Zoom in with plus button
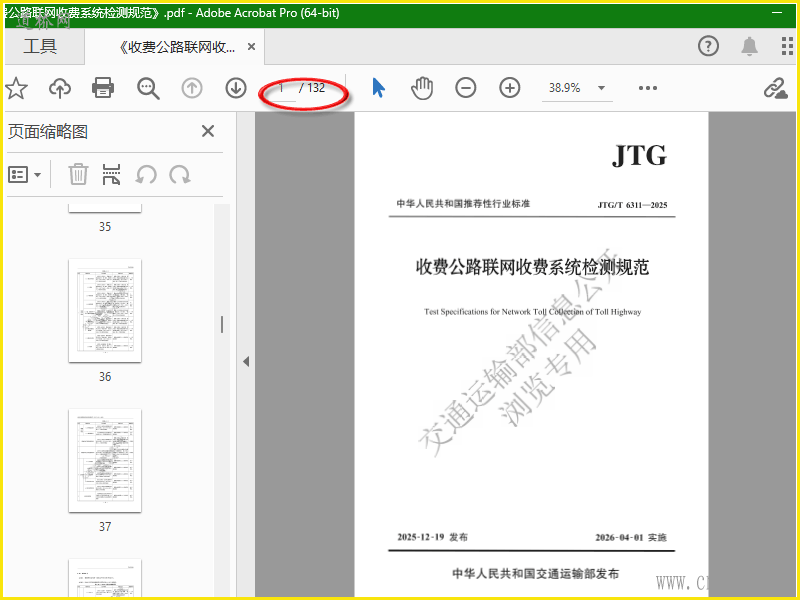The width and height of the screenshot is (800, 600). click(509, 88)
